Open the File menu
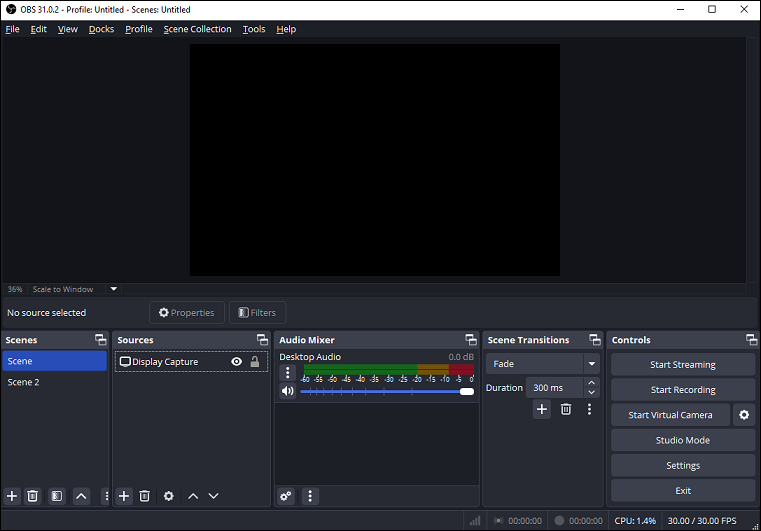The height and width of the screenshot is (531, 761). click(13, 29)
